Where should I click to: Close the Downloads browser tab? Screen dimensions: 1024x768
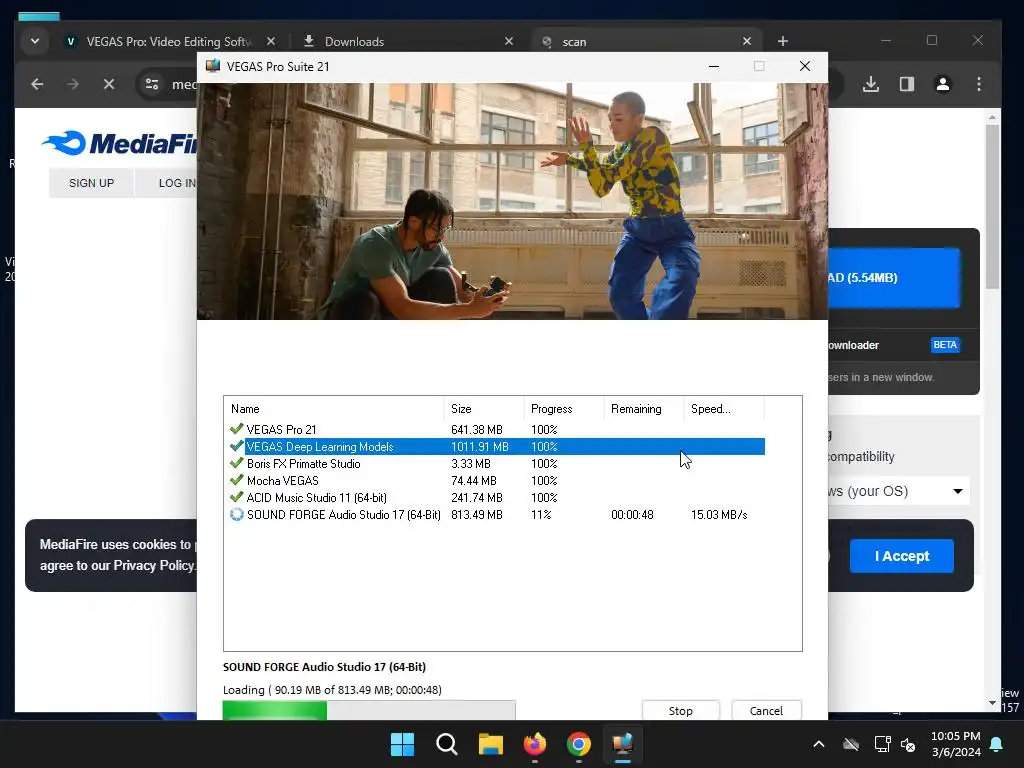pyautogui.click(x=509, y=41)
